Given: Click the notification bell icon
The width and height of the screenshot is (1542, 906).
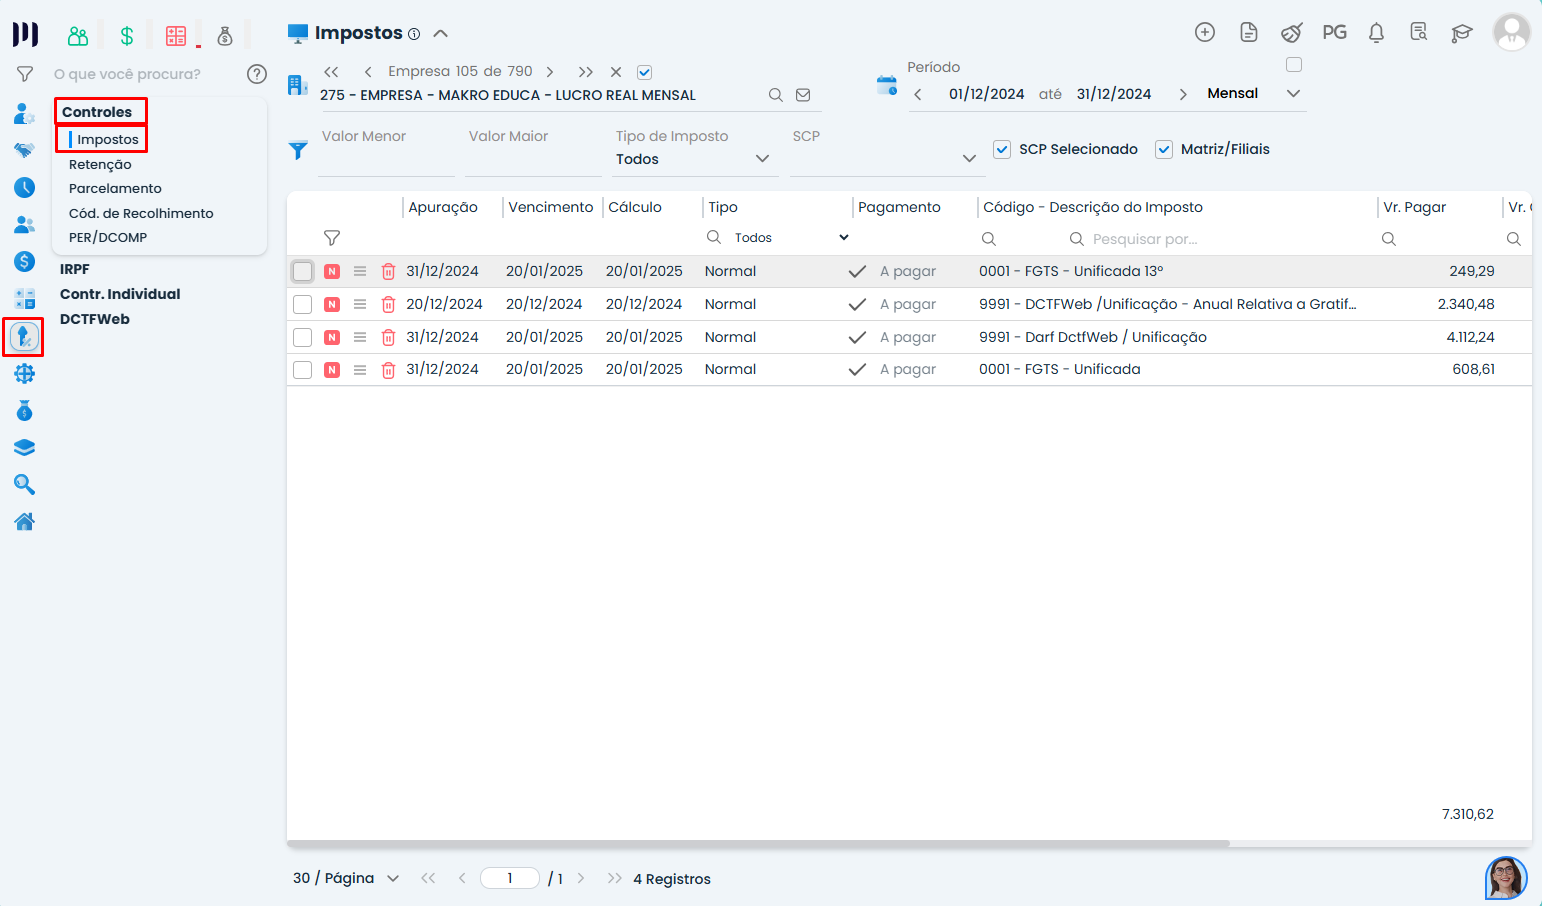Looking at the screenshot, I should (x=1376, y=33).
